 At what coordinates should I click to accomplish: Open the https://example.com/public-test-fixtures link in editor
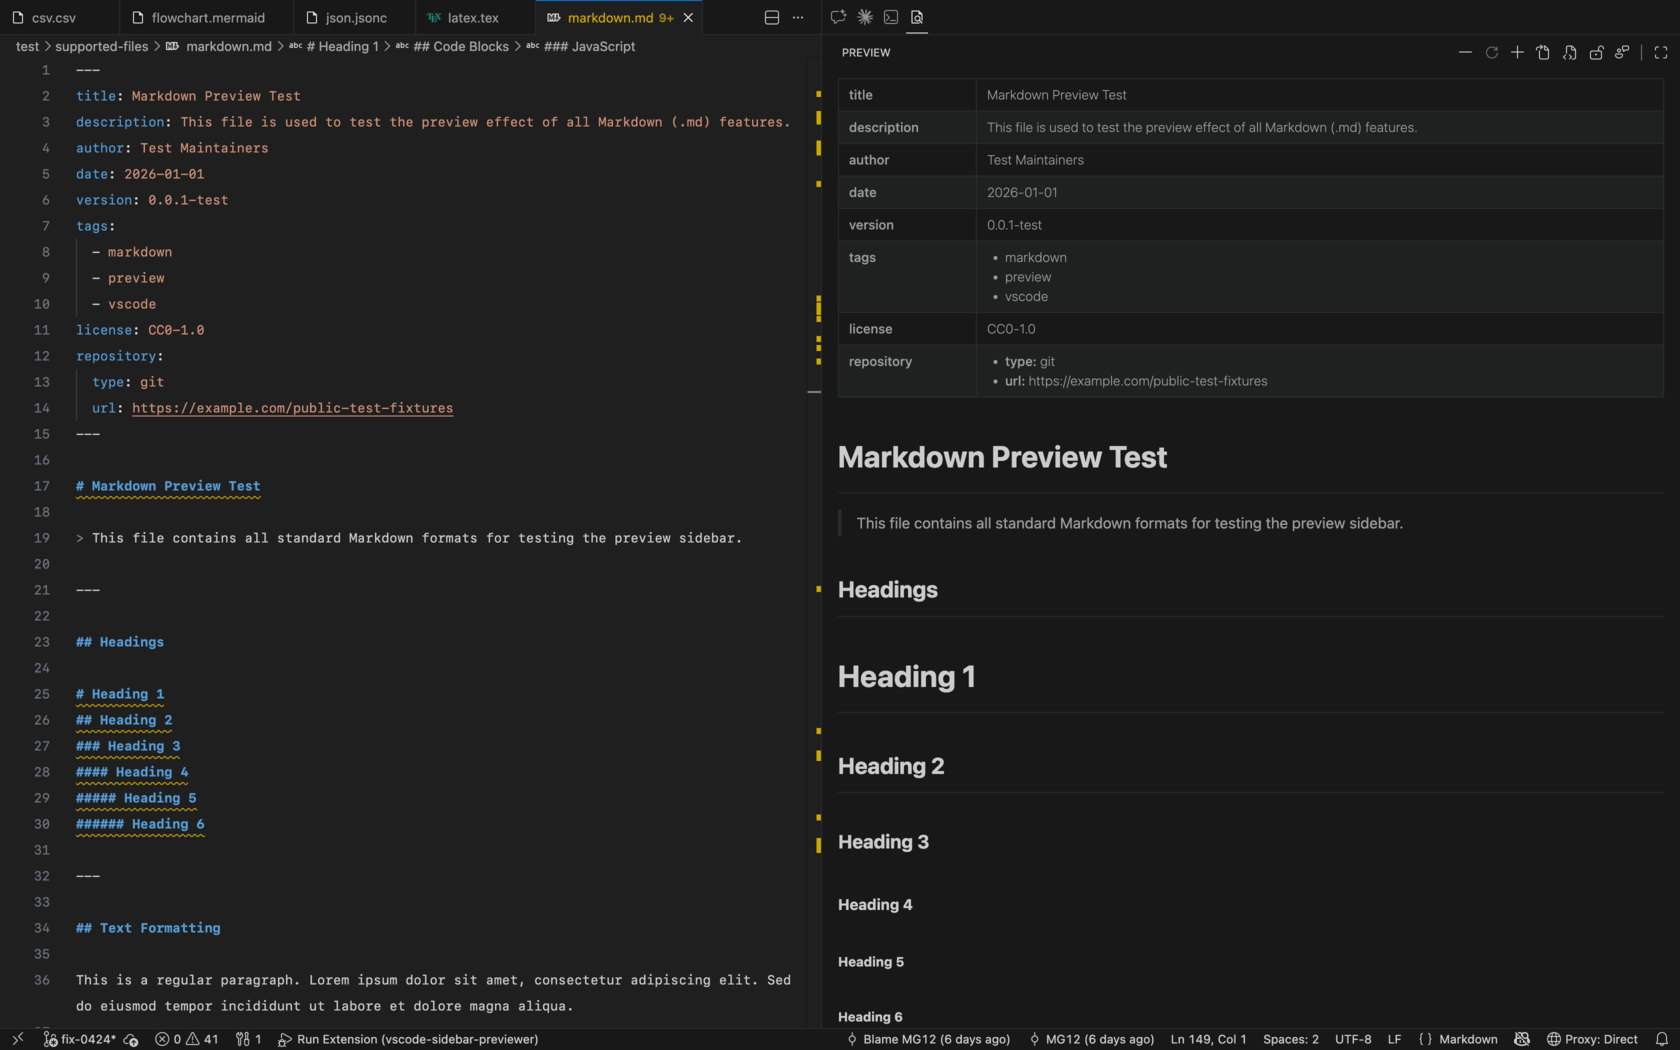tap(292, 408)
